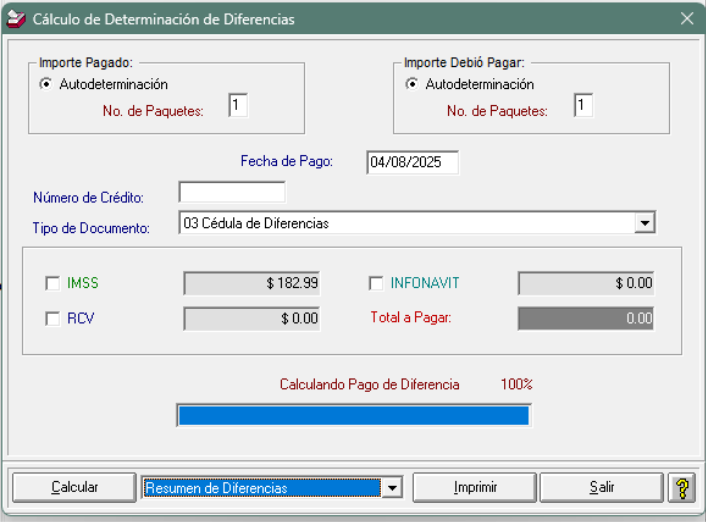The image size is (706, 522).
Task: Click the Salir button
Action: coord(602,487)
